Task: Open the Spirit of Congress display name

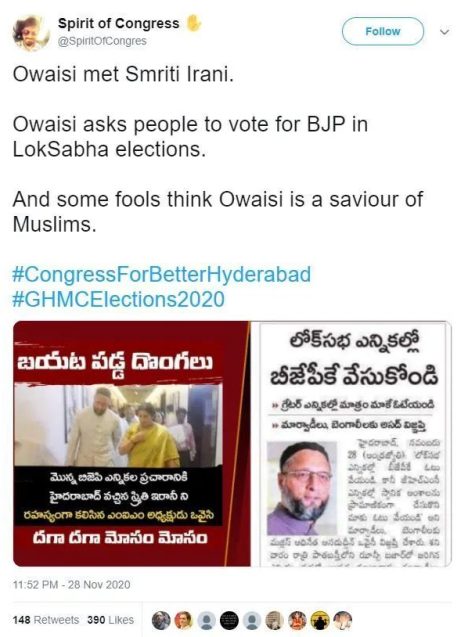Action: tap(118, 24)
